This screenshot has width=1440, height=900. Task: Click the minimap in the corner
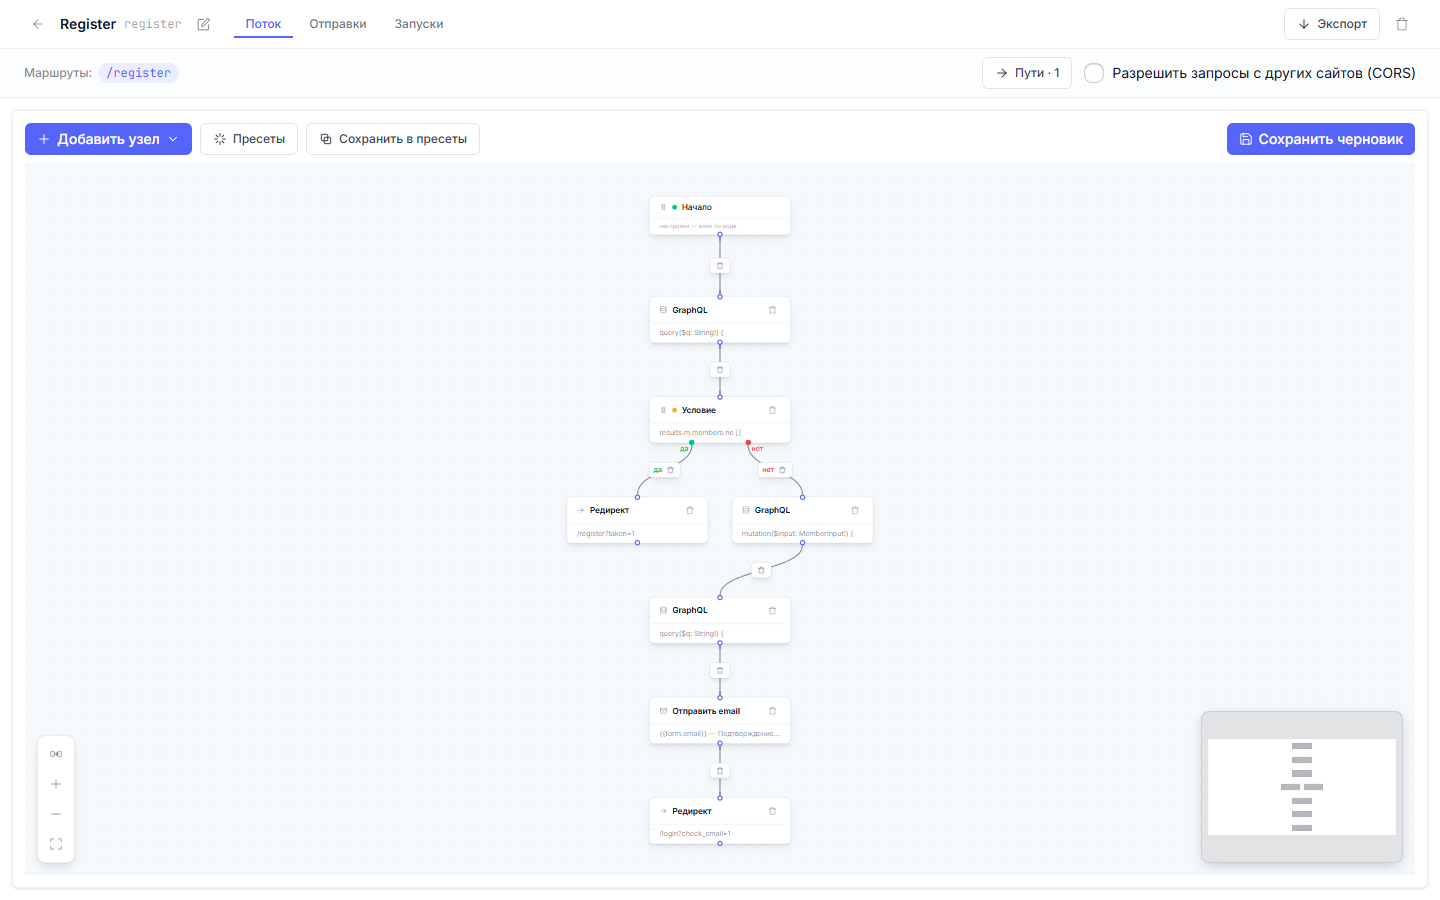tap(1302, 787)
